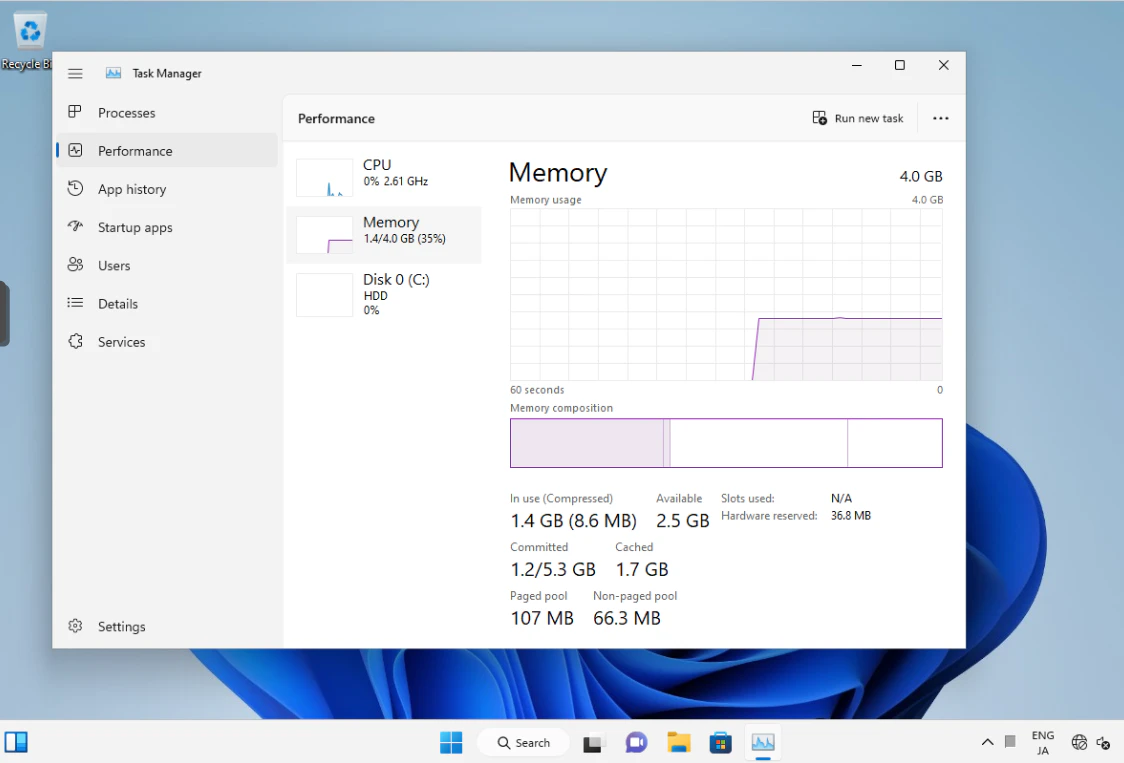Select the Performance page

pyautogui.click(x=167, y=151)
